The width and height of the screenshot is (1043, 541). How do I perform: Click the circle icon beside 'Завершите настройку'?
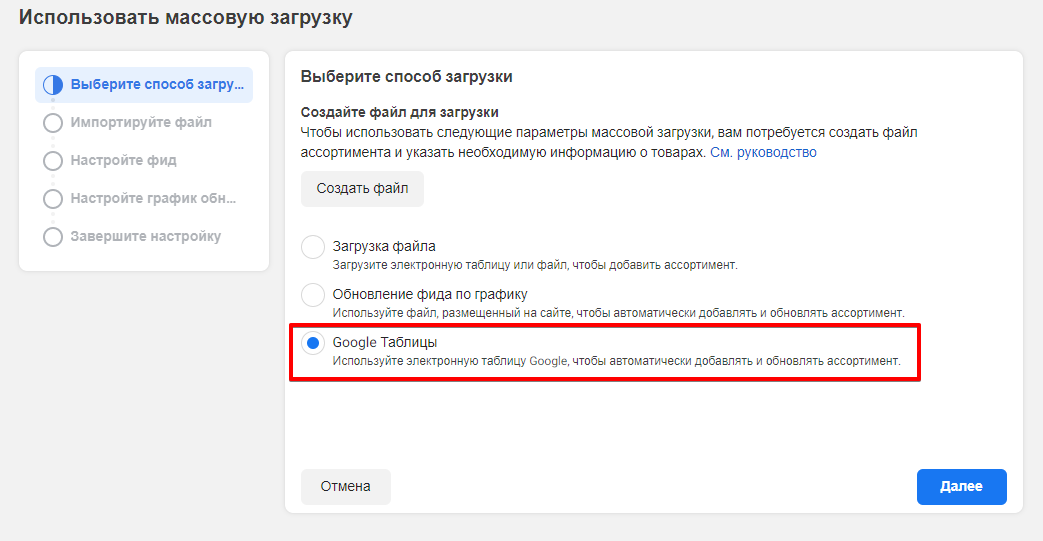pyautogui.click(x=53, y=237)
